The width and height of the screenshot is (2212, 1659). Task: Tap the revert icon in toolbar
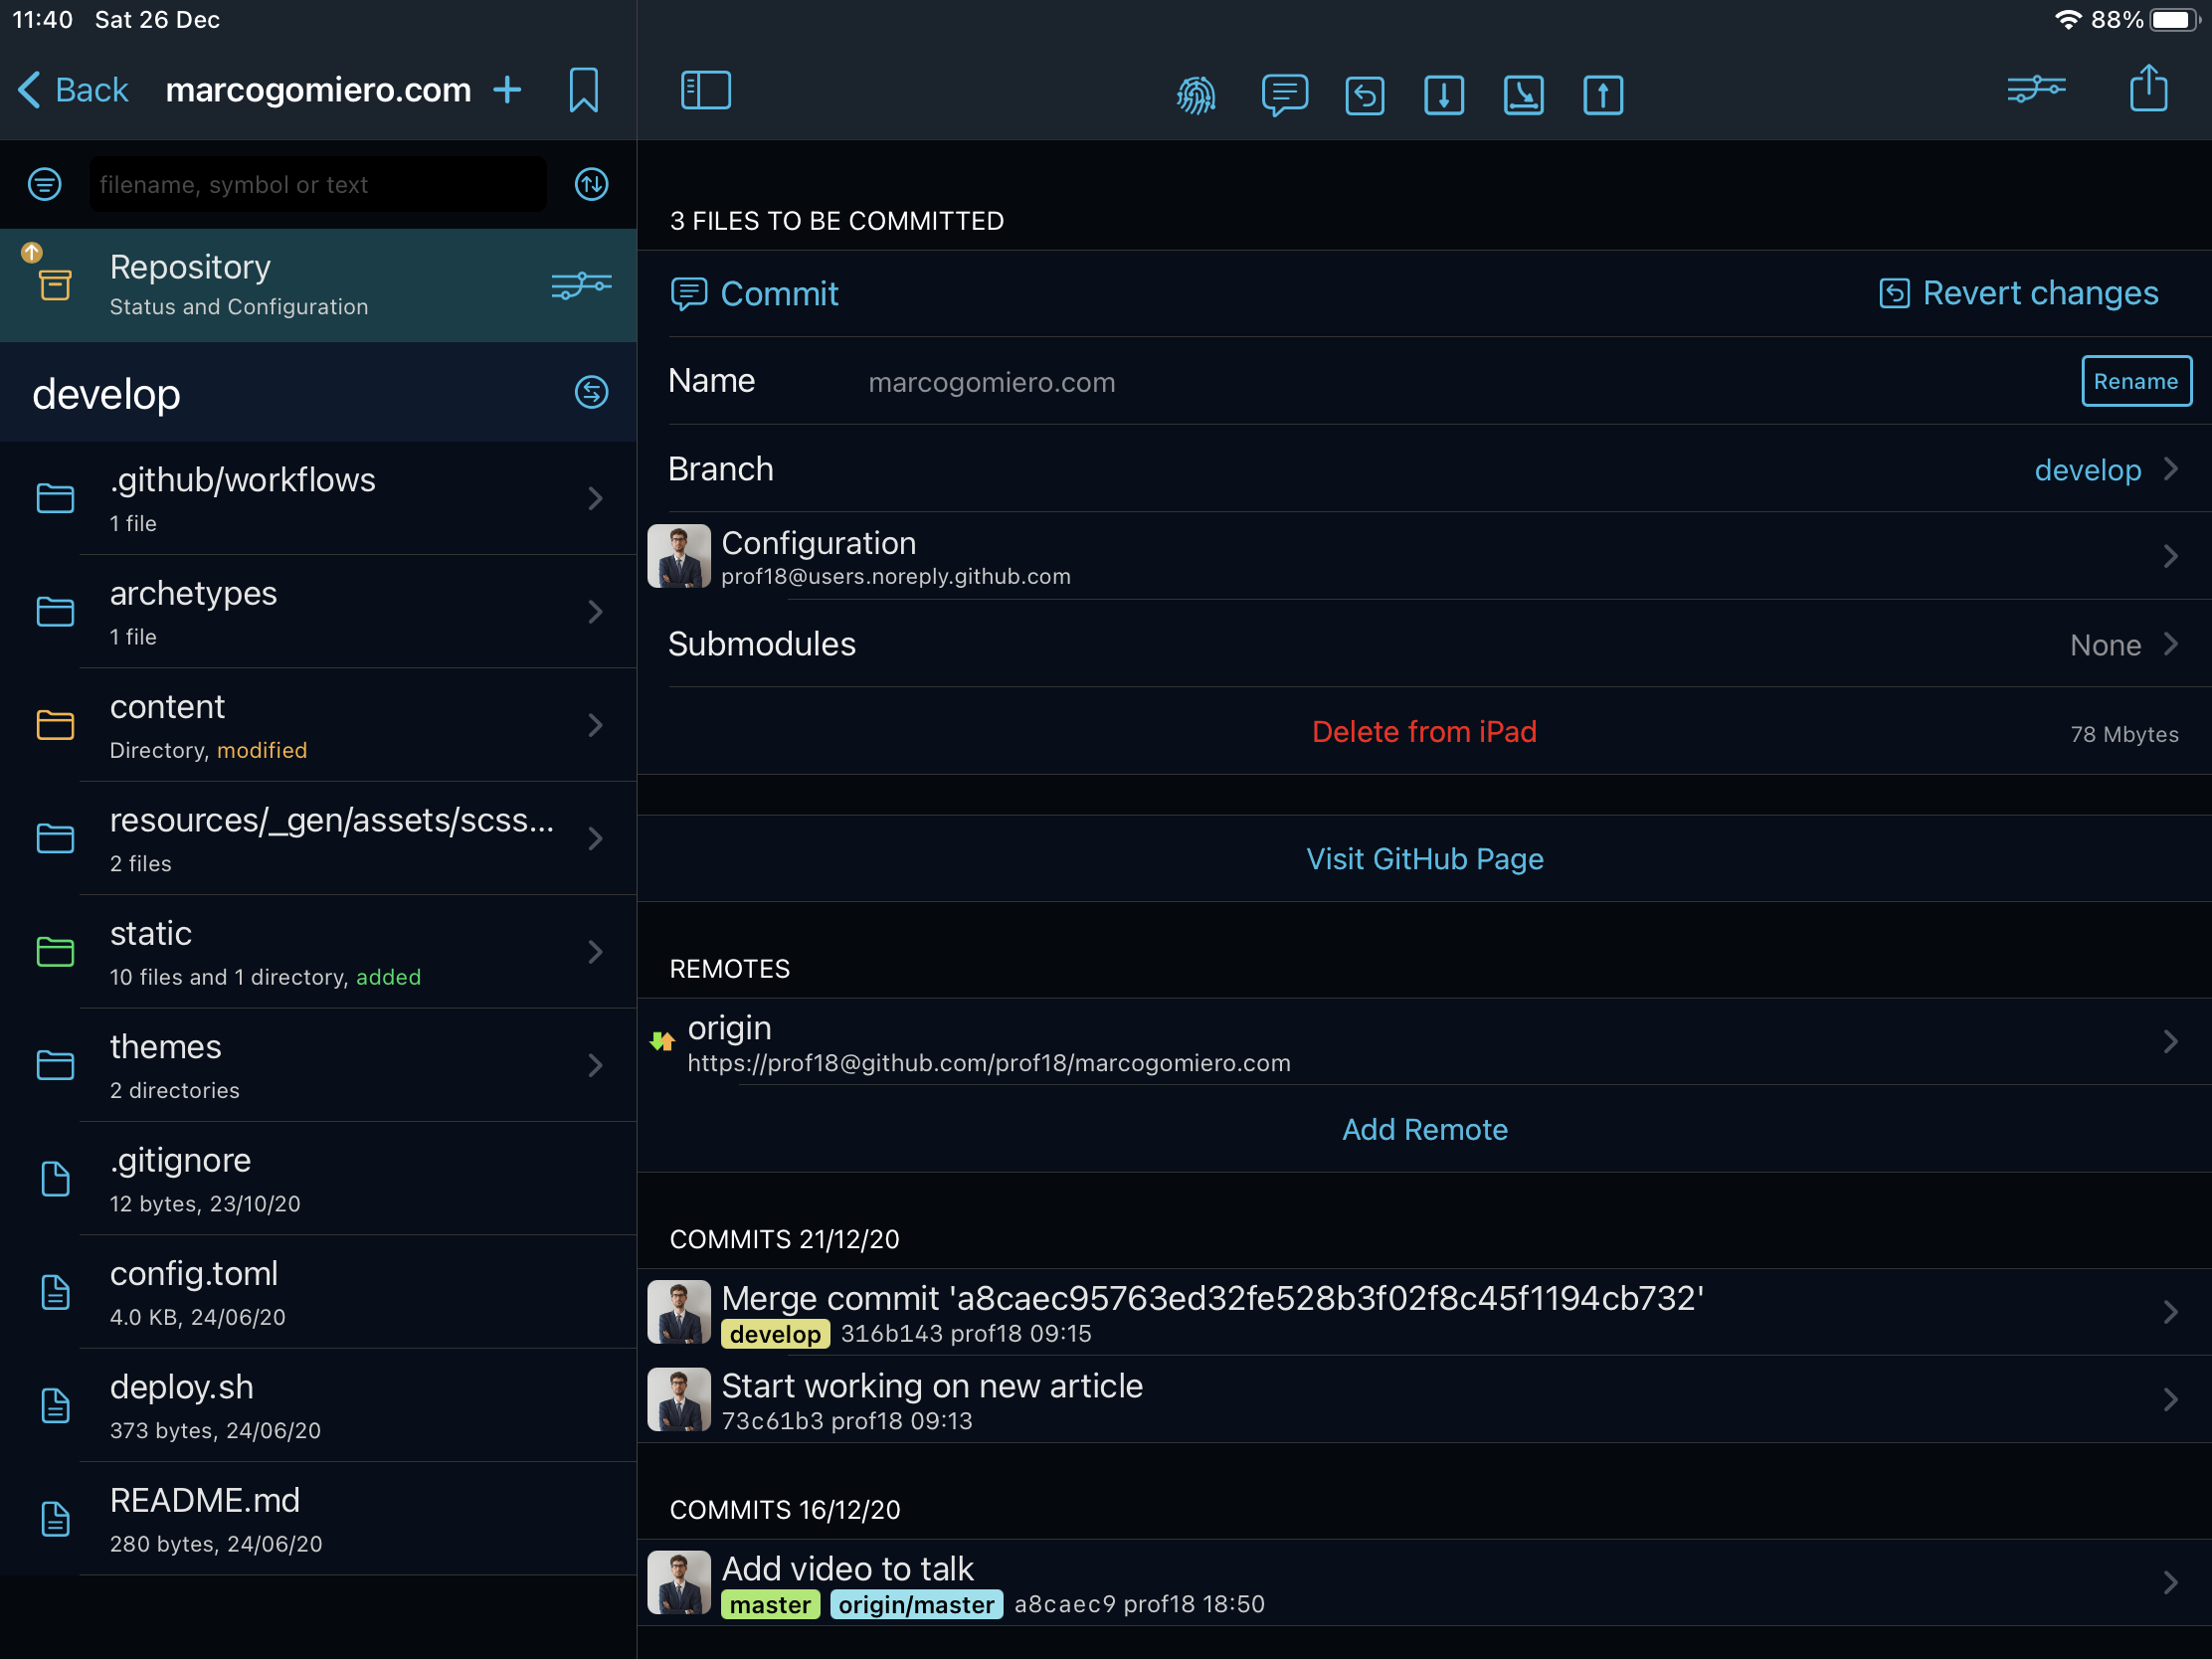click(x=1364, y=95)
